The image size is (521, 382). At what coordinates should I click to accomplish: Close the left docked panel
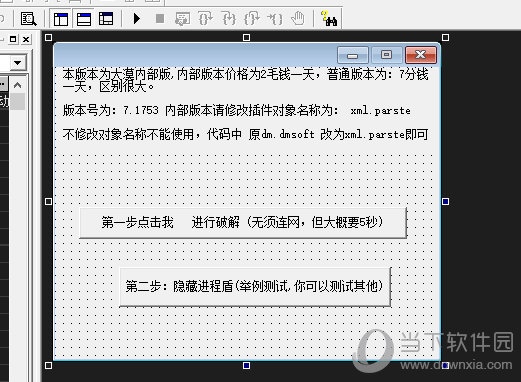click(26, 39)
